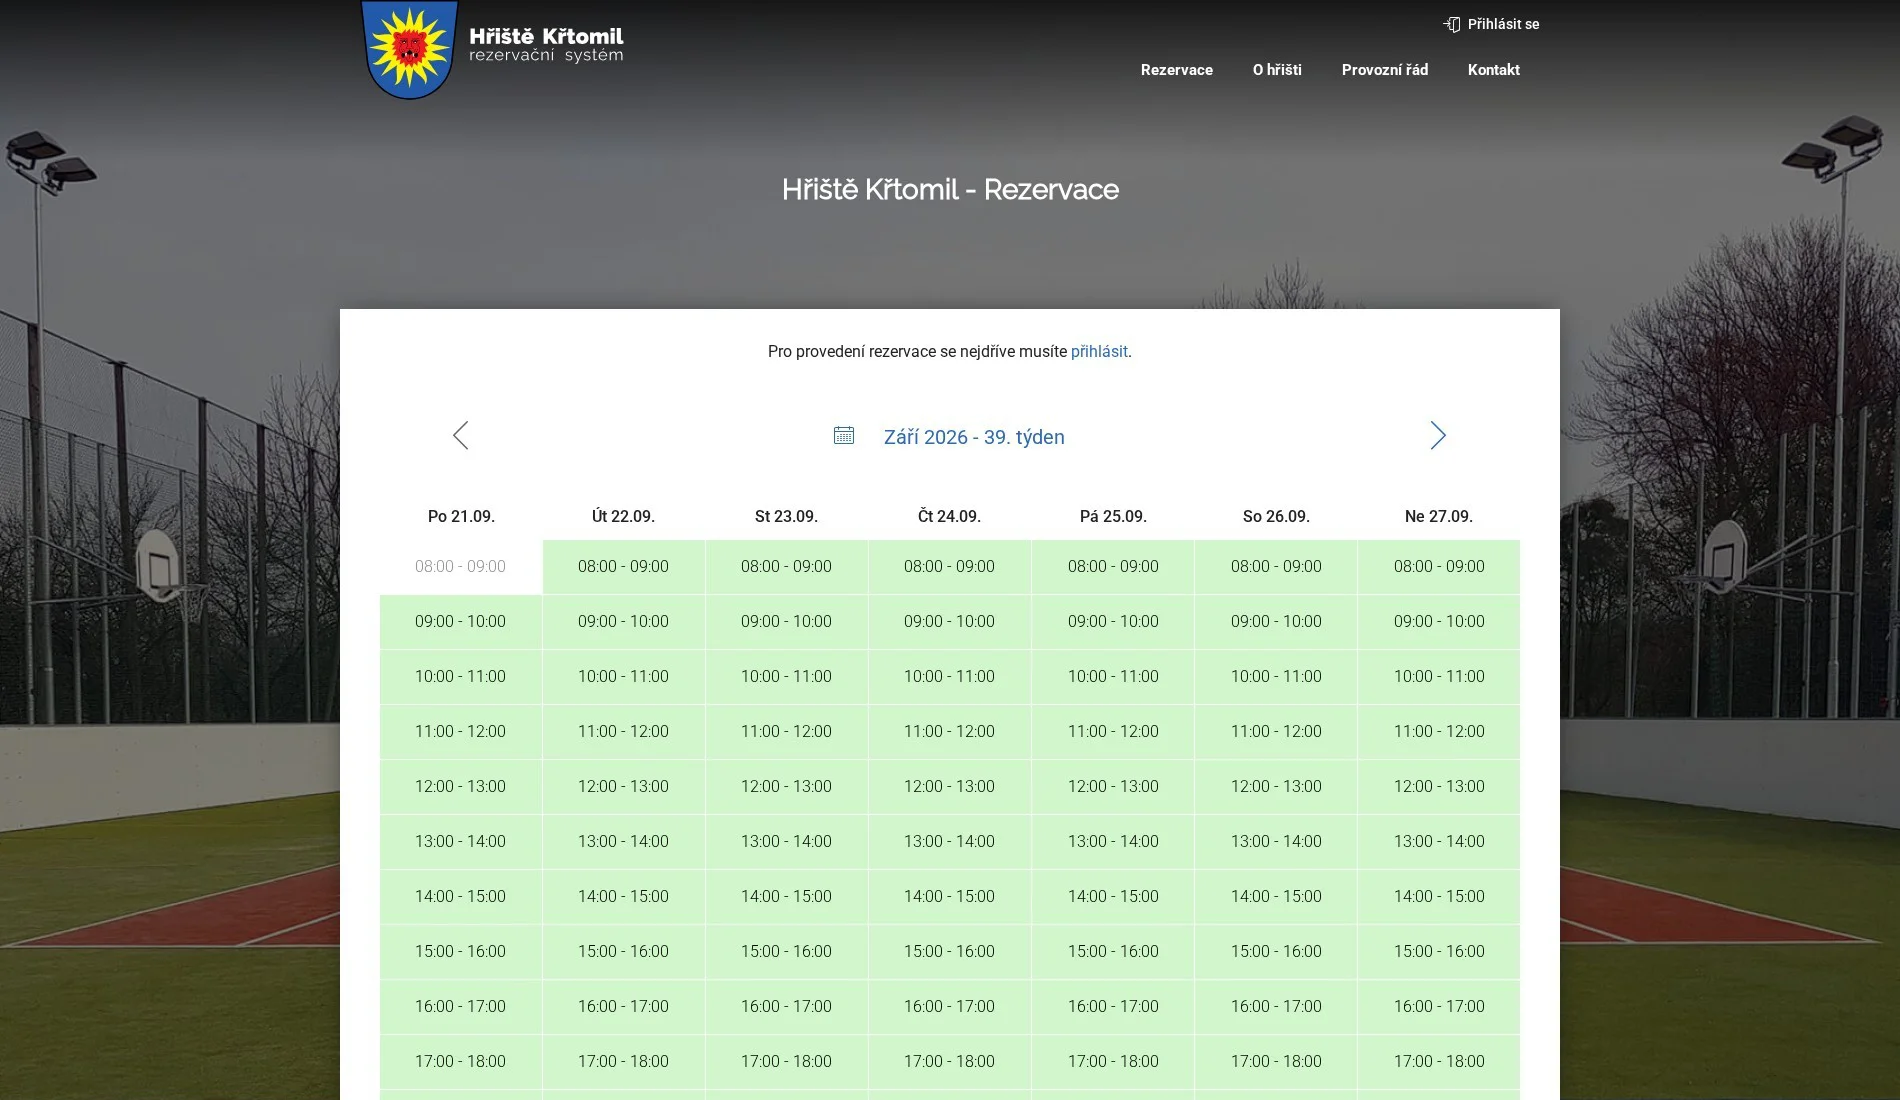Click the Hřiště Křtomil - Rezervace heading
Image resolution: width=1900 pixels, height=1100 pixels.
coord(950,190)
